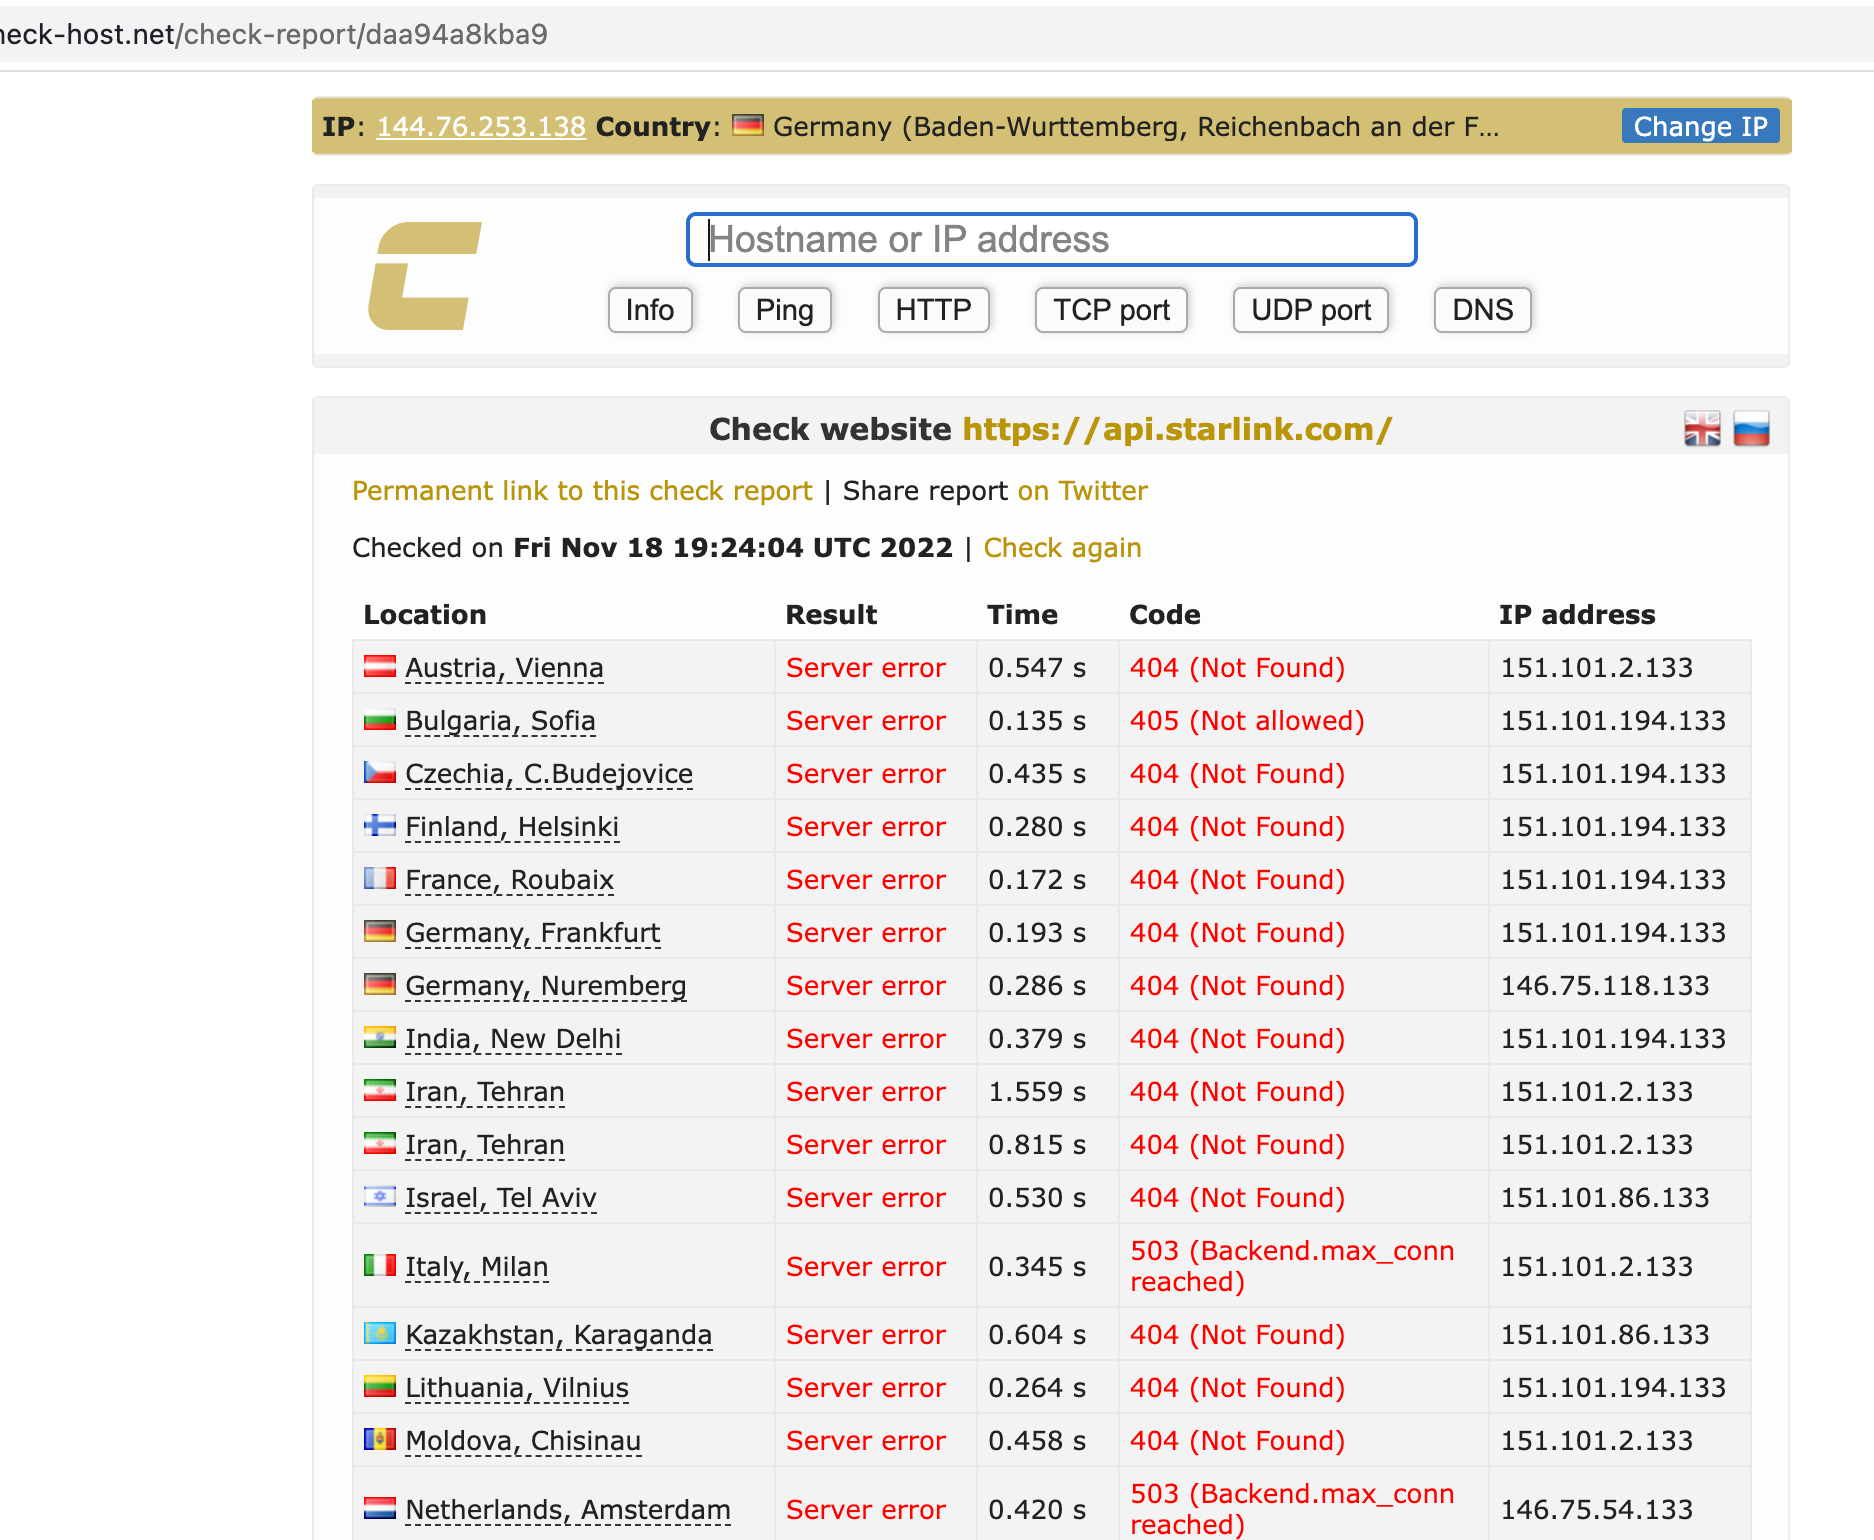The height and width of the screenshot is (1540, 1874).
Task: Open the Germany, Frankfurt location
Action: (x=532, y=933)
